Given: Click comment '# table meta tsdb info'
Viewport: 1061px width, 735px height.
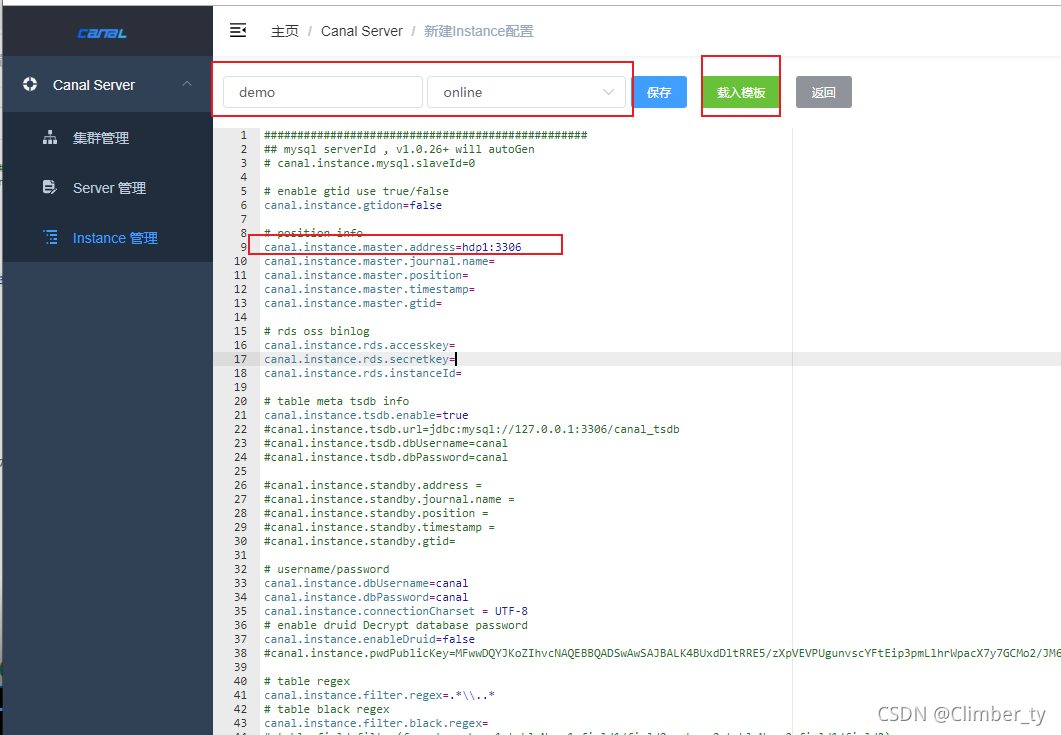Looking at the screenshot, I should (336, 401).
